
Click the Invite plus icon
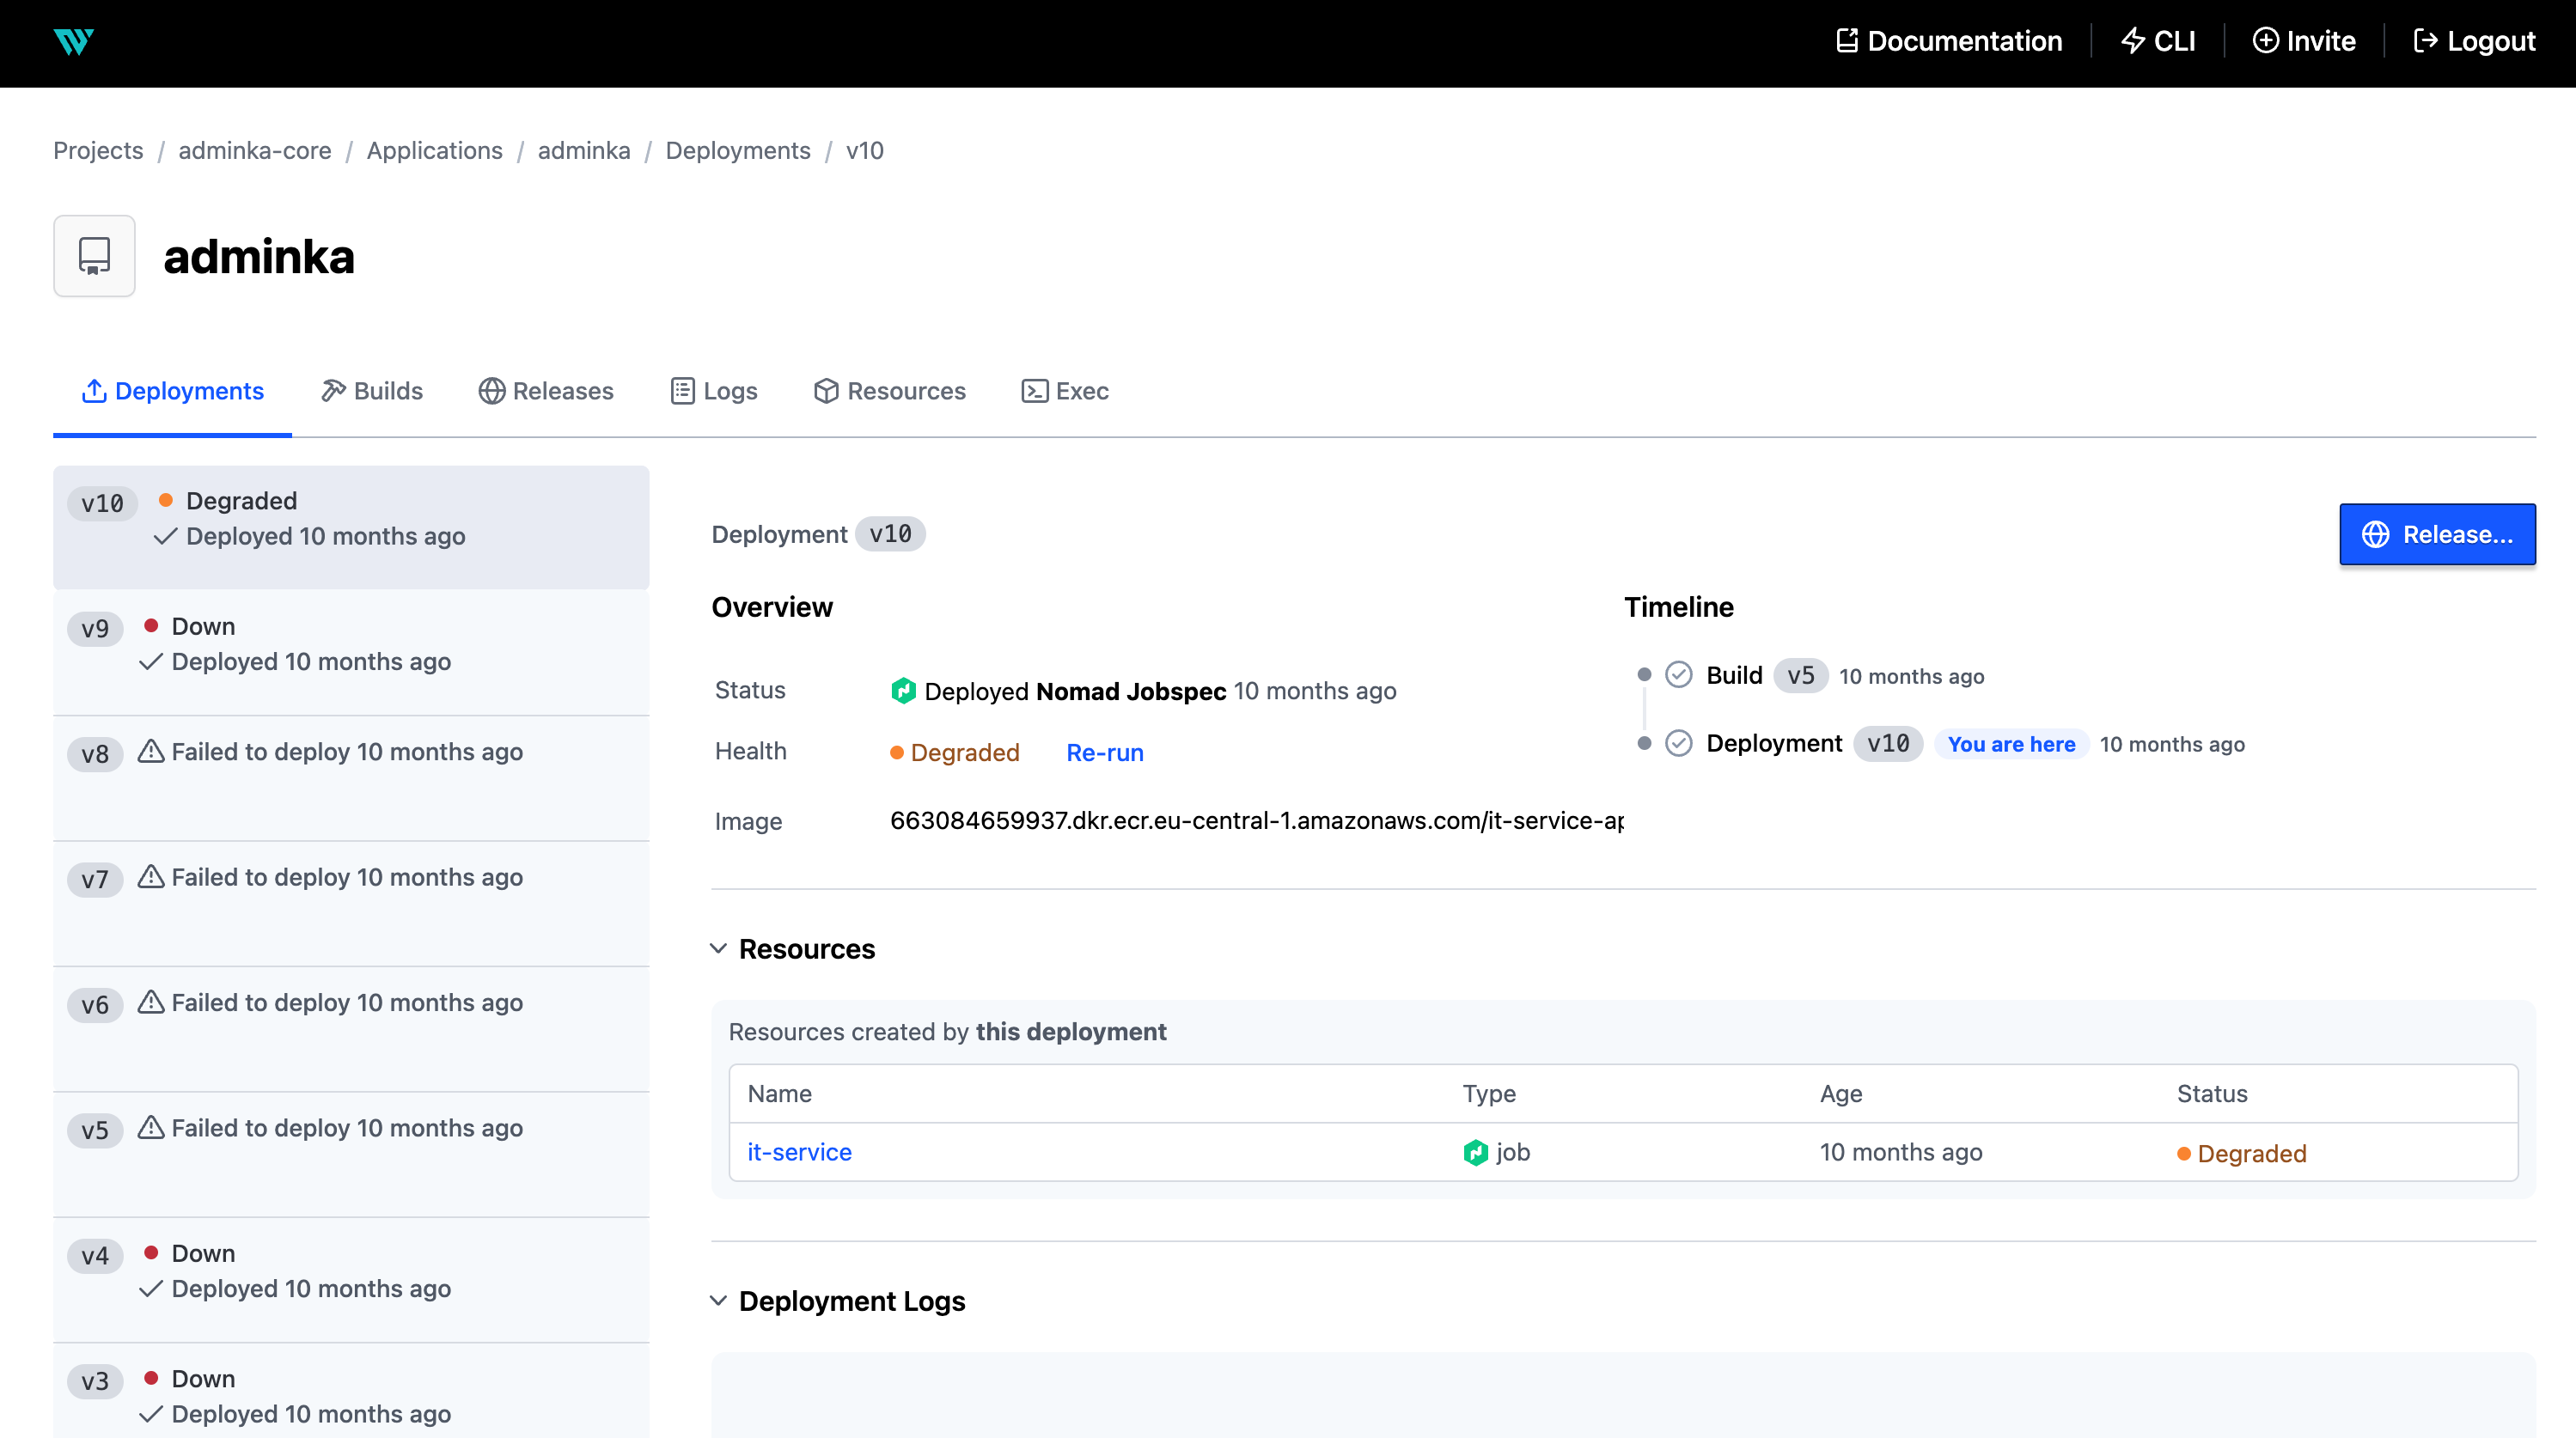pyautogui.click(x=2265, y=41)
